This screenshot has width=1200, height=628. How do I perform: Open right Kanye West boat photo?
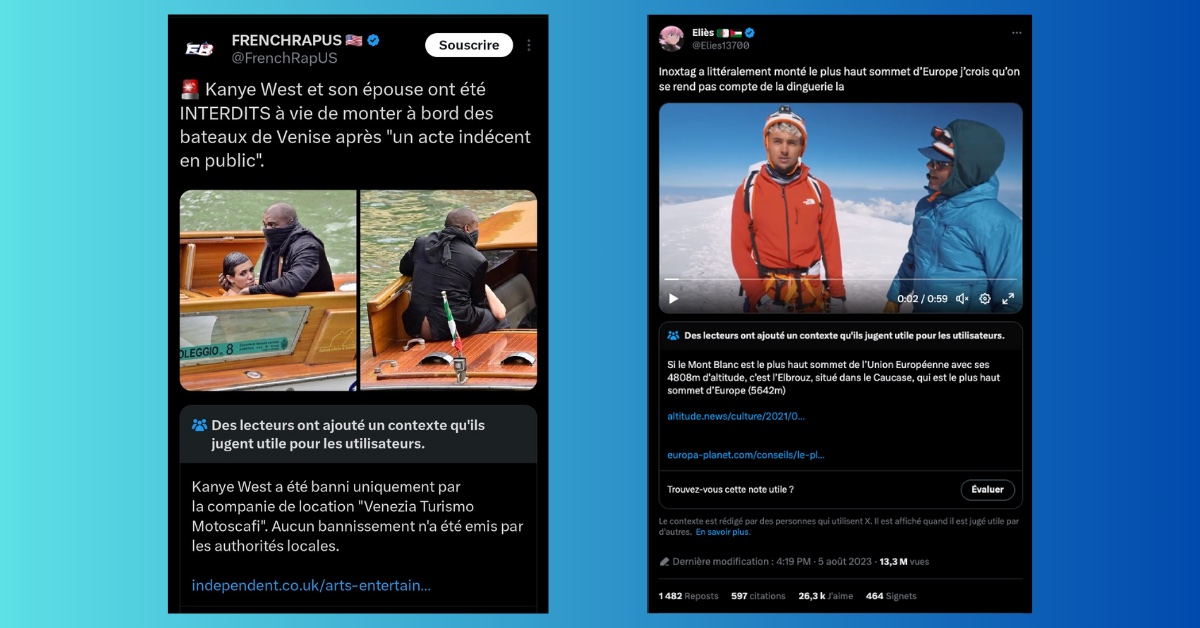449,290
